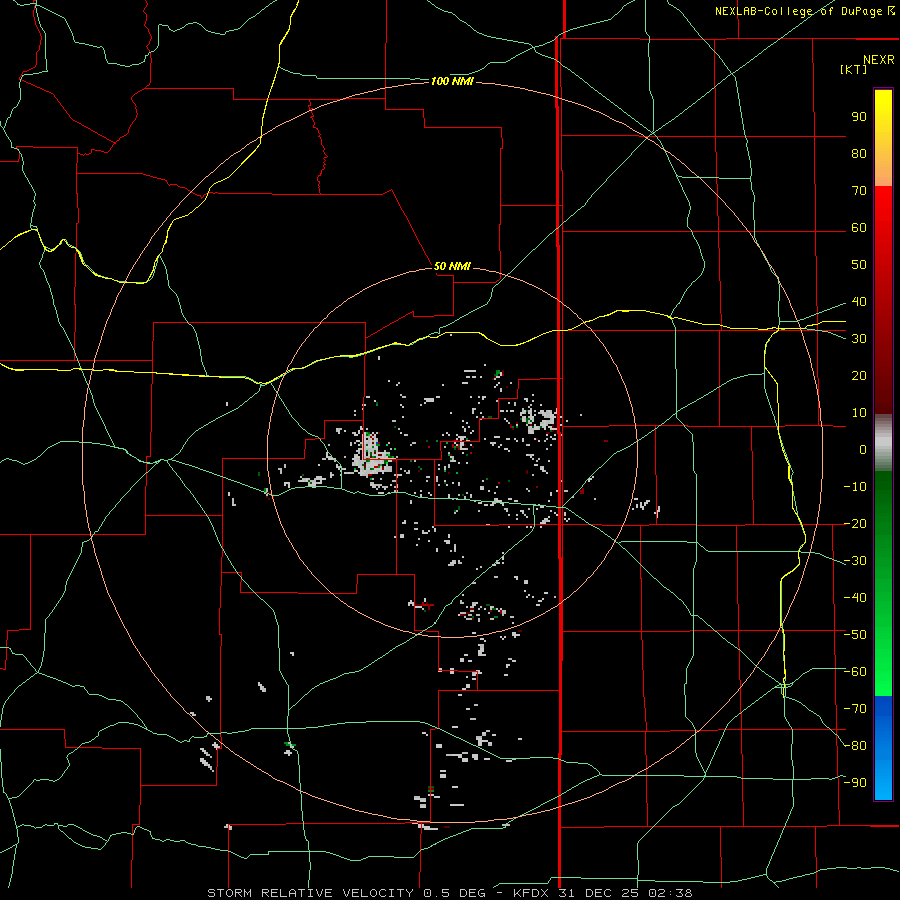Click the NEXR label above the scale
This screenshot has width=900, height=900.
click(x=878, y=60)
